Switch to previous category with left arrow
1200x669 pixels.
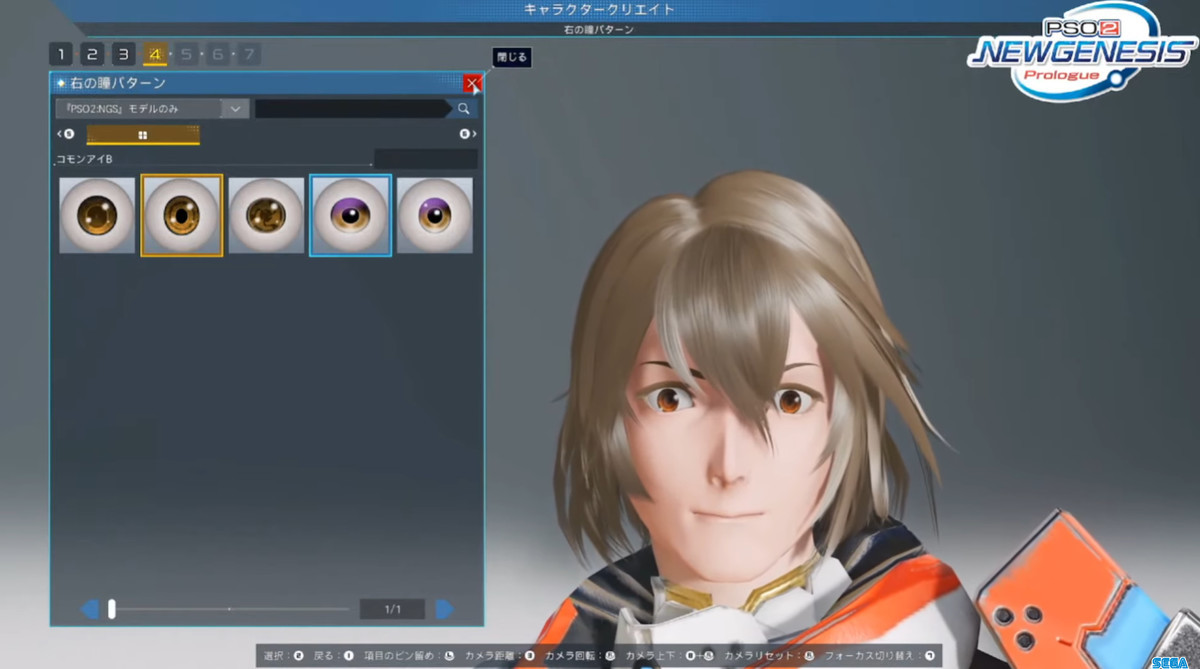(x=66, y=134)
